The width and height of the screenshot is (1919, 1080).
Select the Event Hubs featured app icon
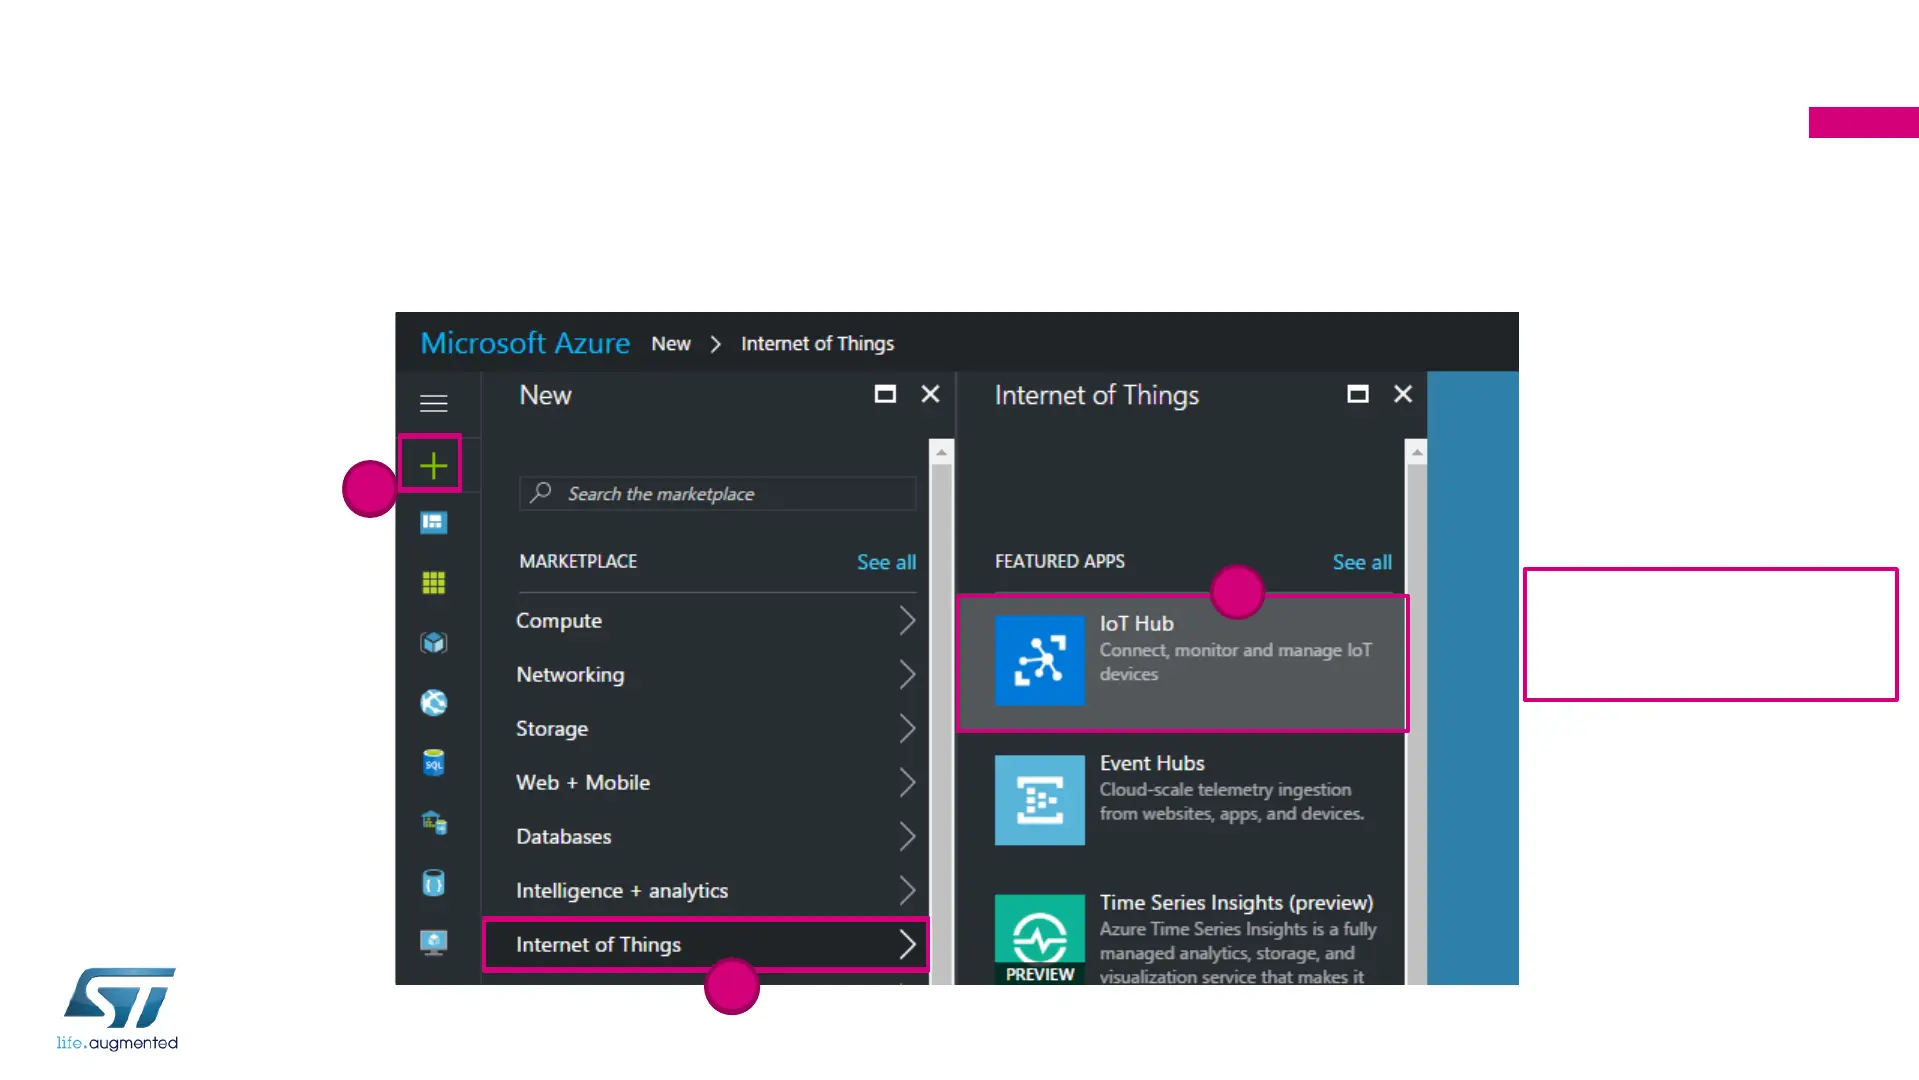coord(1039,800)
